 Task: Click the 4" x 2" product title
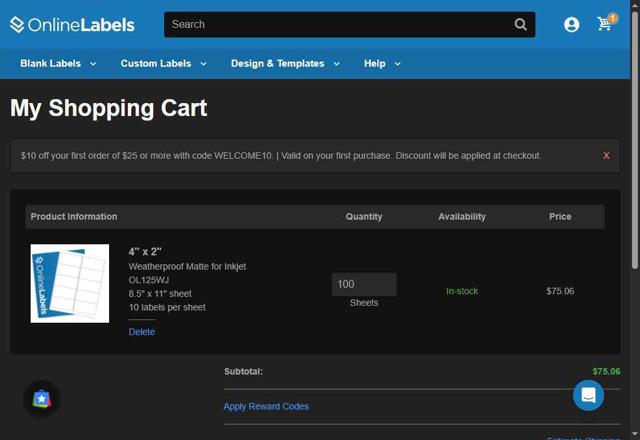(x=145, y=251)
